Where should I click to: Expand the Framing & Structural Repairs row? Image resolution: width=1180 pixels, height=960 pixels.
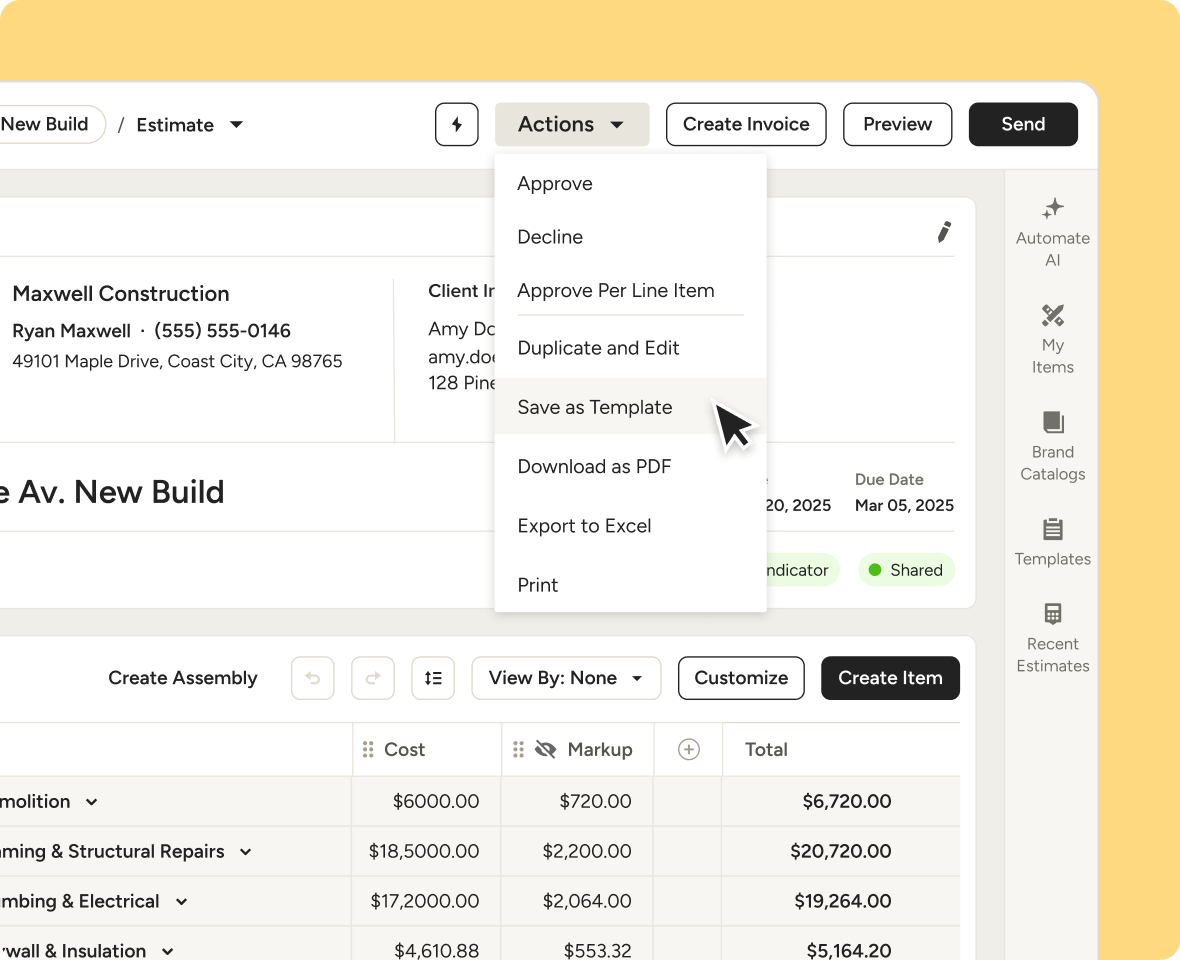[x=245, y=852]
